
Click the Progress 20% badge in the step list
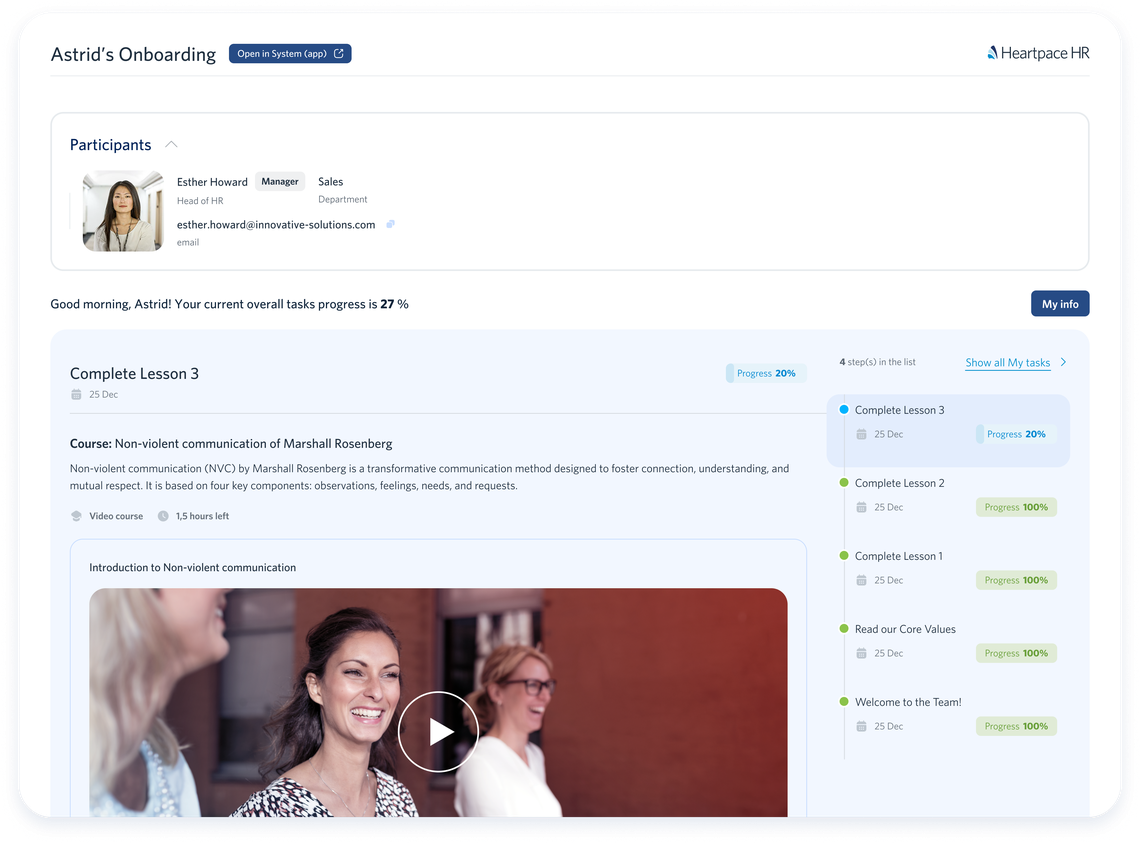pos(1016,434)
